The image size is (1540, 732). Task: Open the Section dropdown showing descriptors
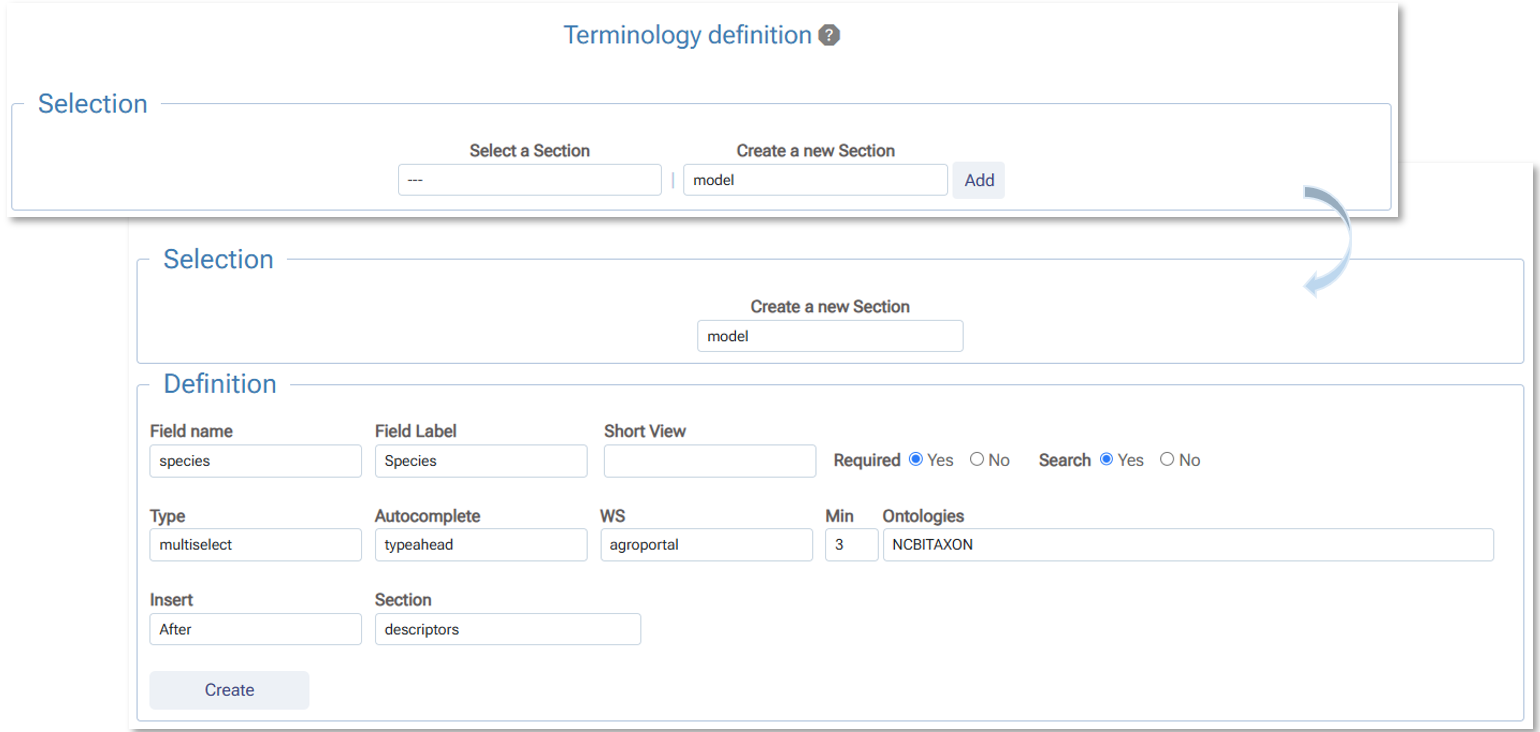click(507, 629)
